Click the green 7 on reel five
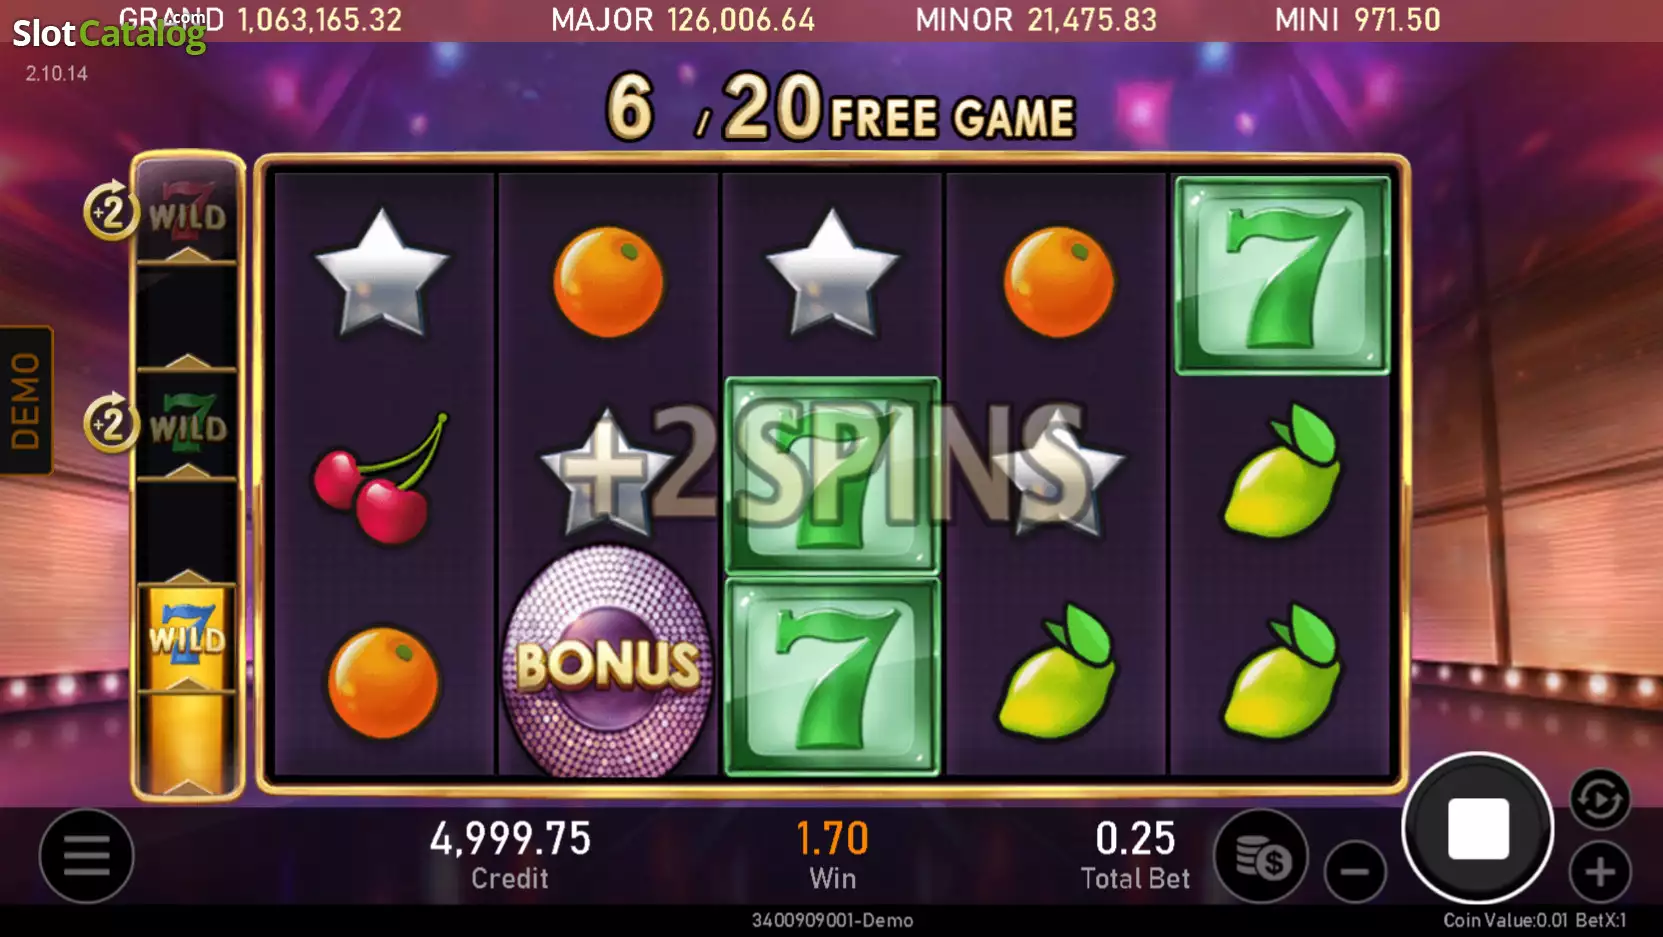This screenshot has width=1663, height=937. point(1282,276)
